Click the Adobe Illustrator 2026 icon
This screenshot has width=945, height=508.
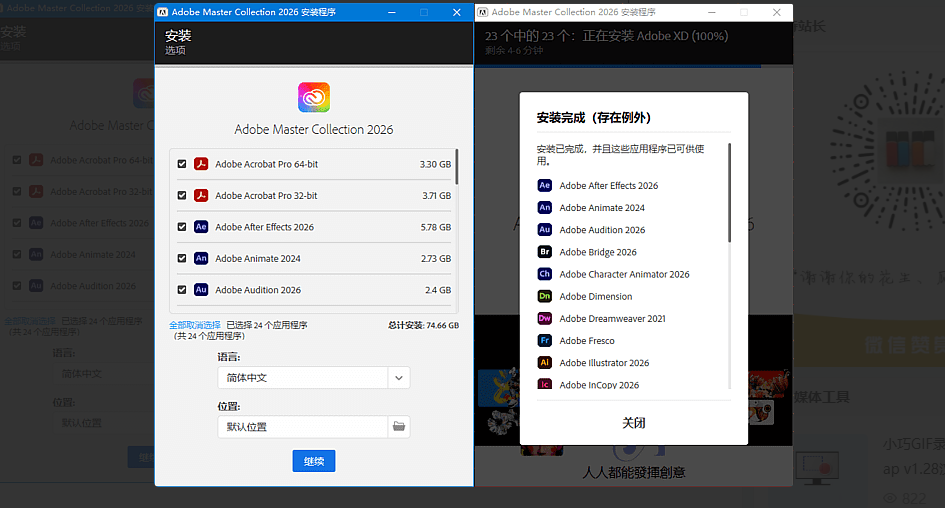click(x=545, y=363)
